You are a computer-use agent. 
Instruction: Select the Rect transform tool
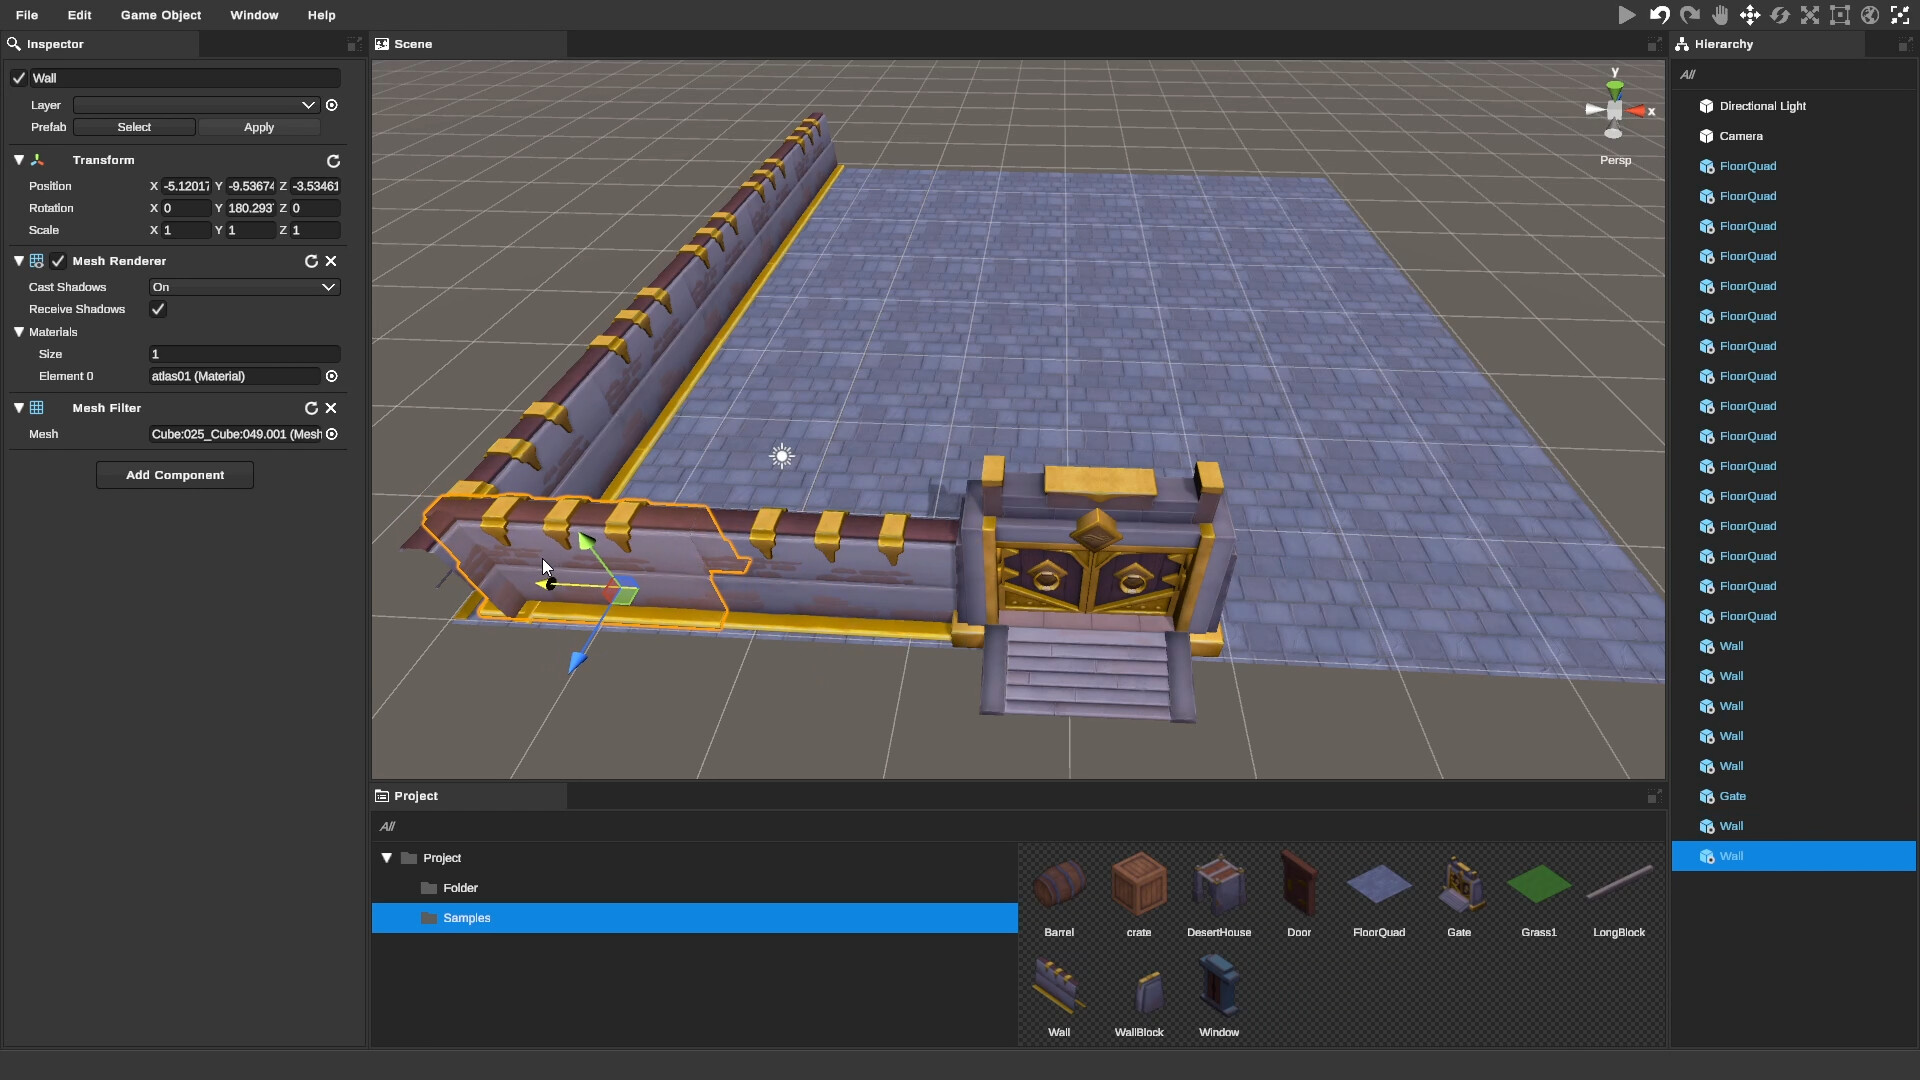[x=1840, y=15]
